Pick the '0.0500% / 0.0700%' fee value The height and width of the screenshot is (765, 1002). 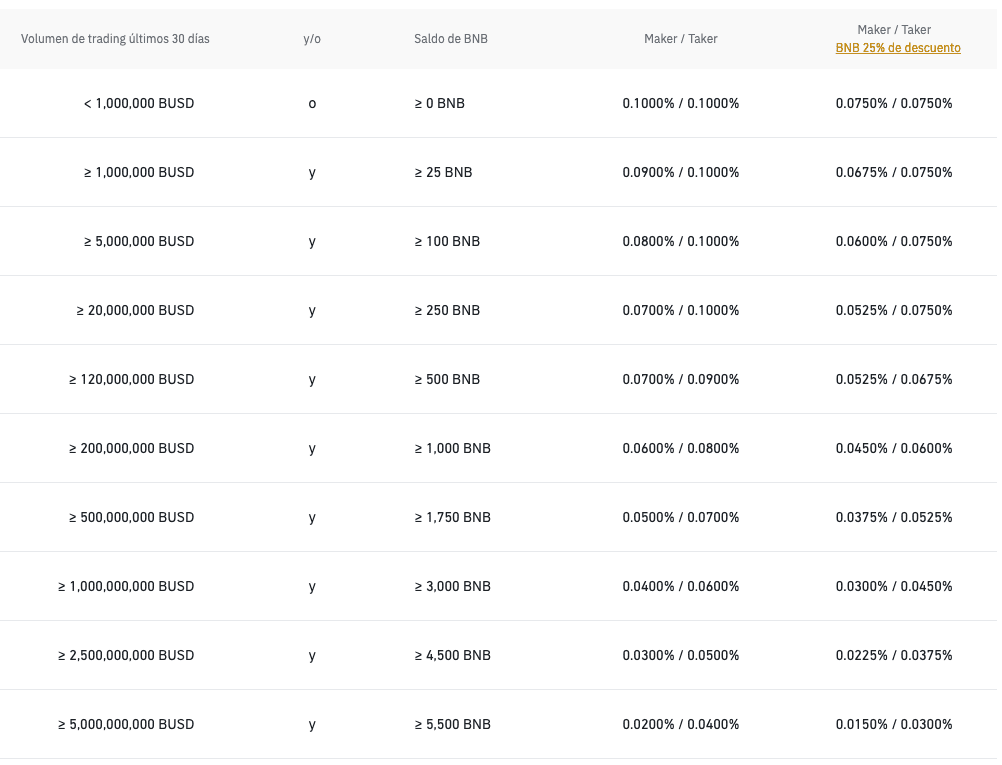pyautogui.click(x=681, y=518)
